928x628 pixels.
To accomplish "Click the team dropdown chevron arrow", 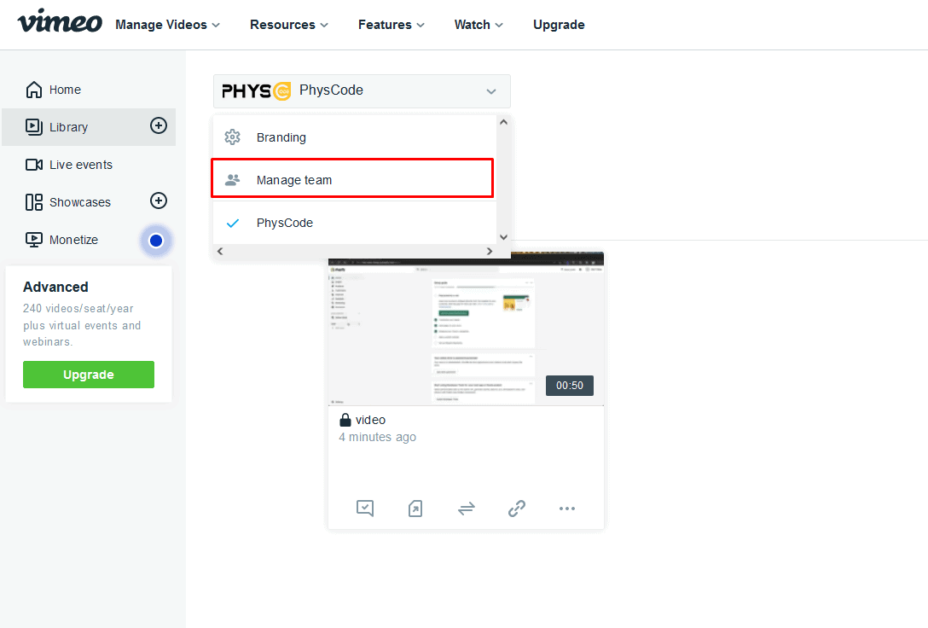I will (491, 91).
